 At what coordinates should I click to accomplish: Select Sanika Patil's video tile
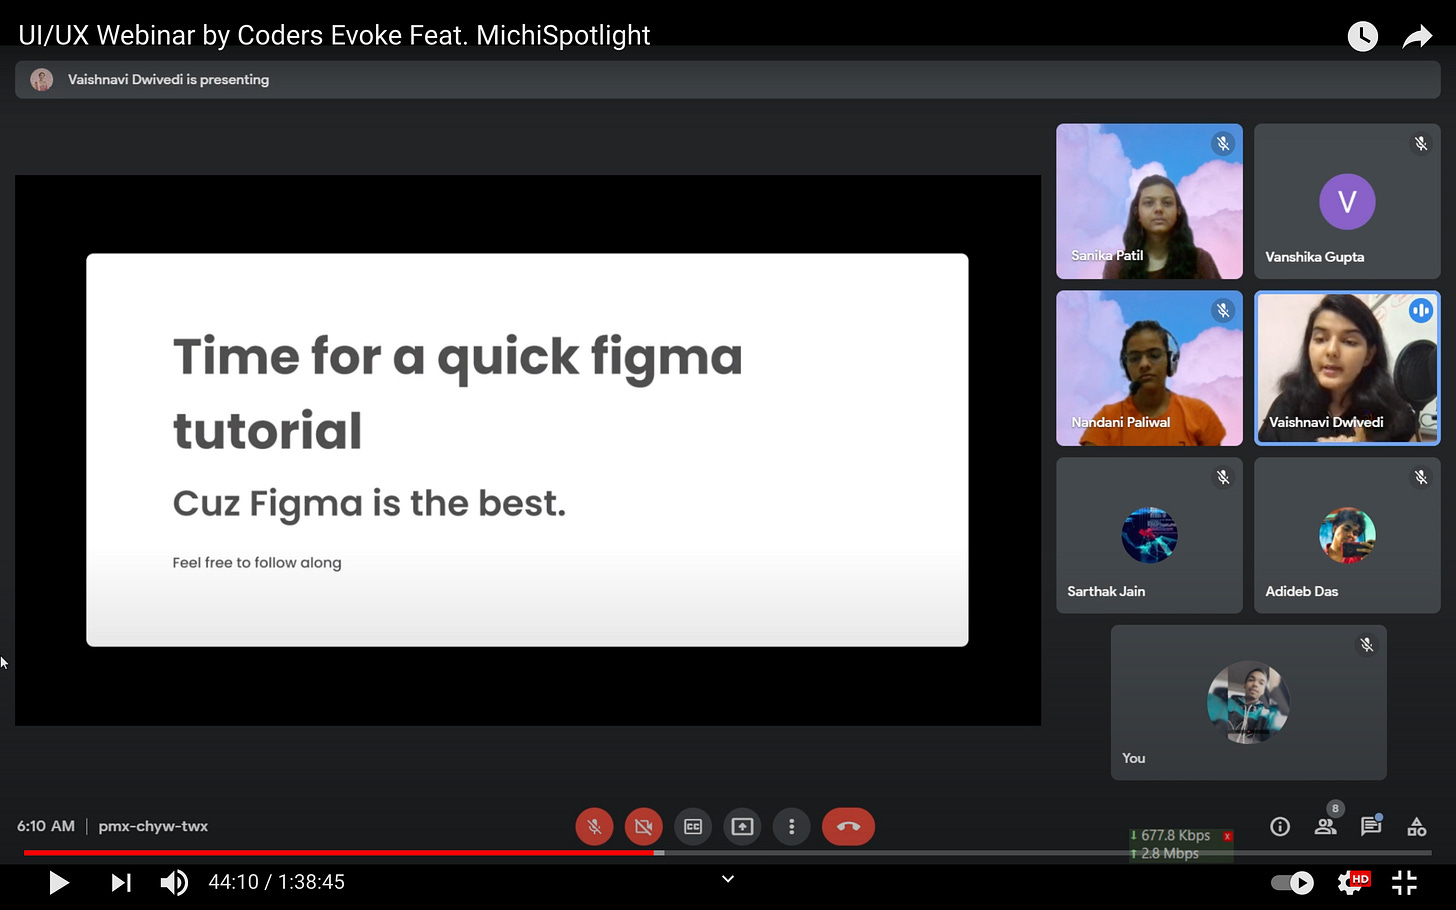1149,201
